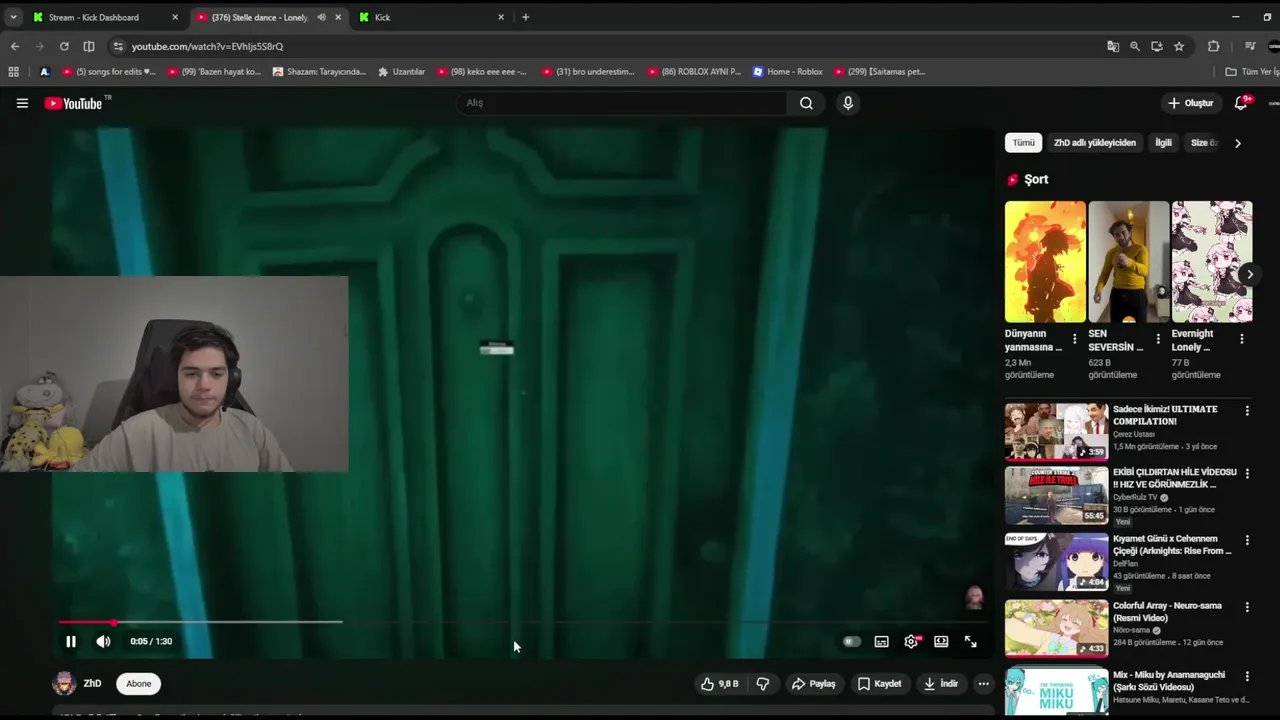
Task: Select ZhD adlı yükleyiciden chip
Action: tap(1095, 143)
